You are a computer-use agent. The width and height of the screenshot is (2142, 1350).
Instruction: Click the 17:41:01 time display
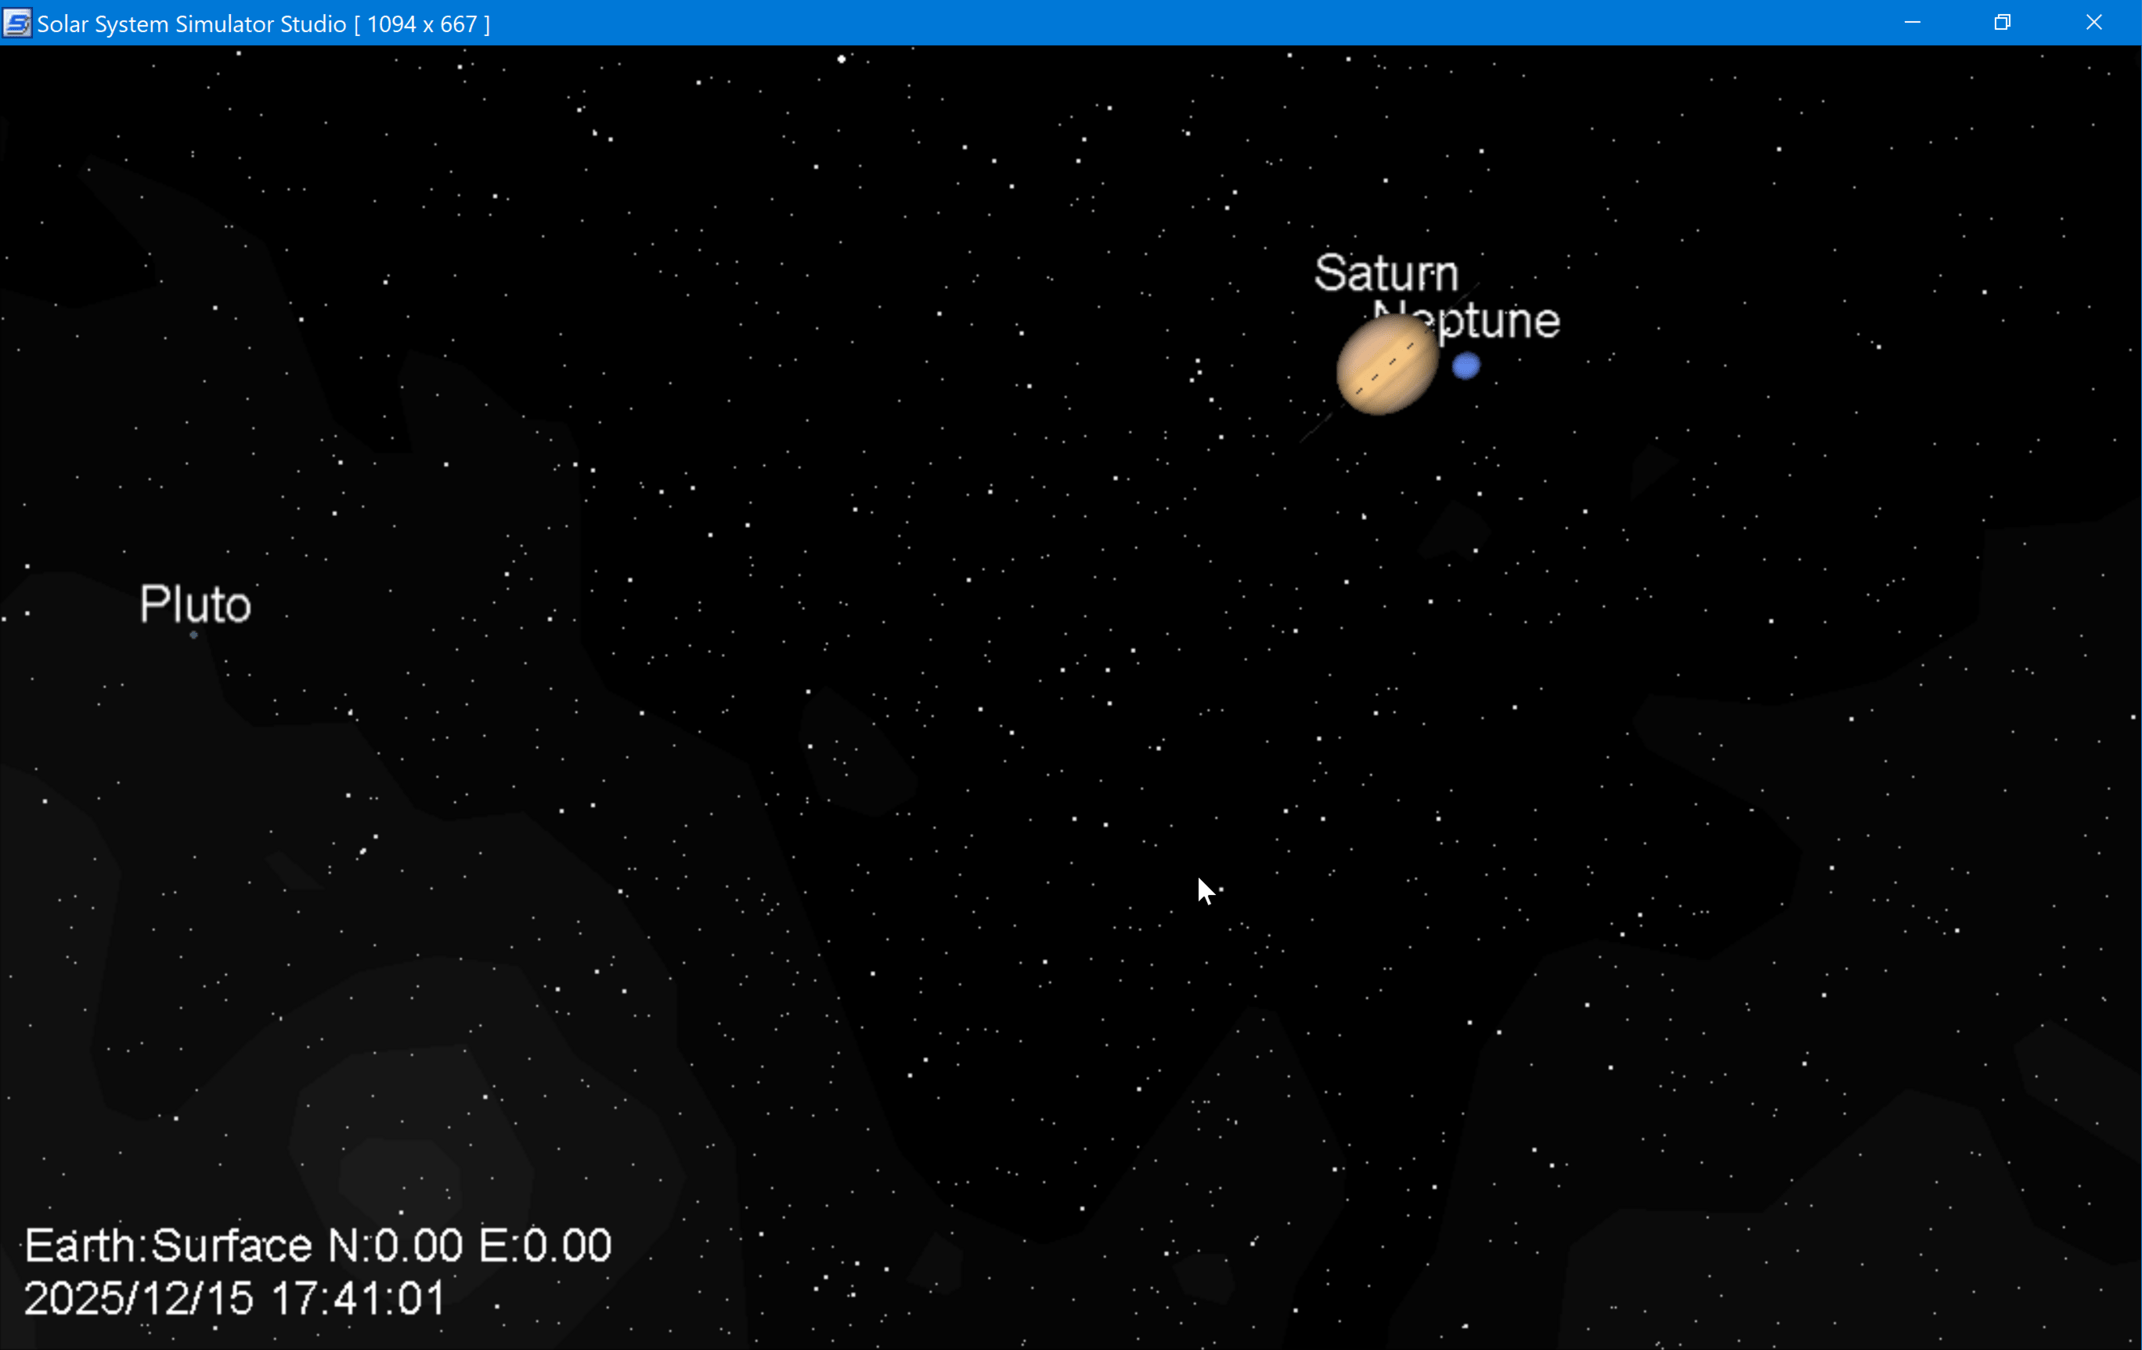357,1299
